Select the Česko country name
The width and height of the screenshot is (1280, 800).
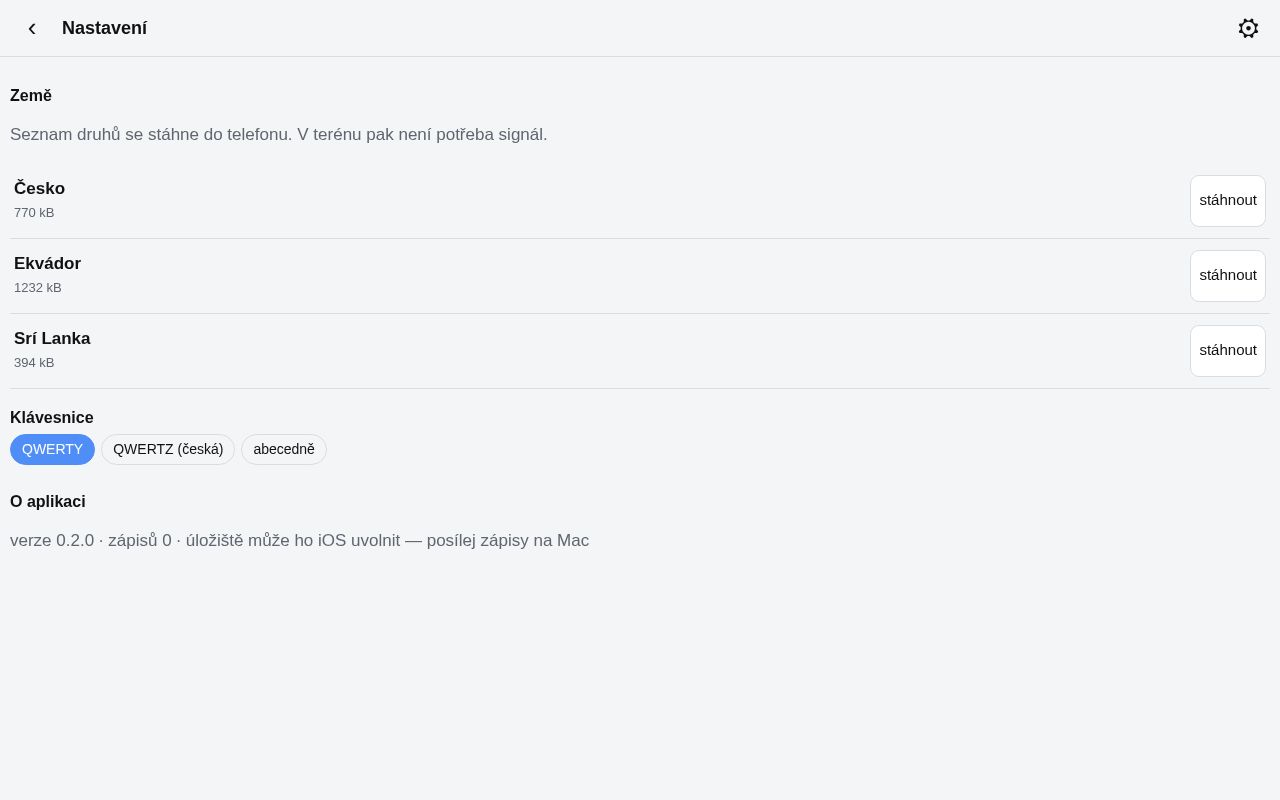click(x=39, y=188)
